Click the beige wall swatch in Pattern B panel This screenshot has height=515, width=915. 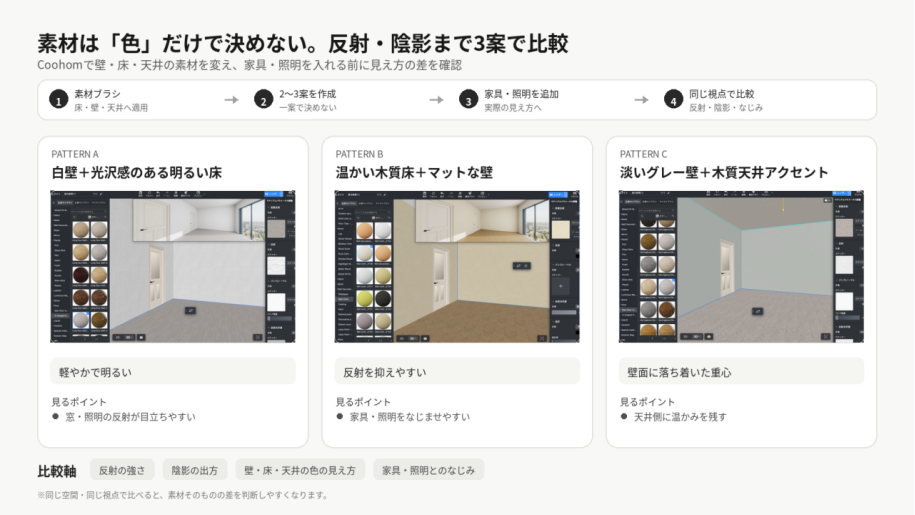(x=560, y=229)
